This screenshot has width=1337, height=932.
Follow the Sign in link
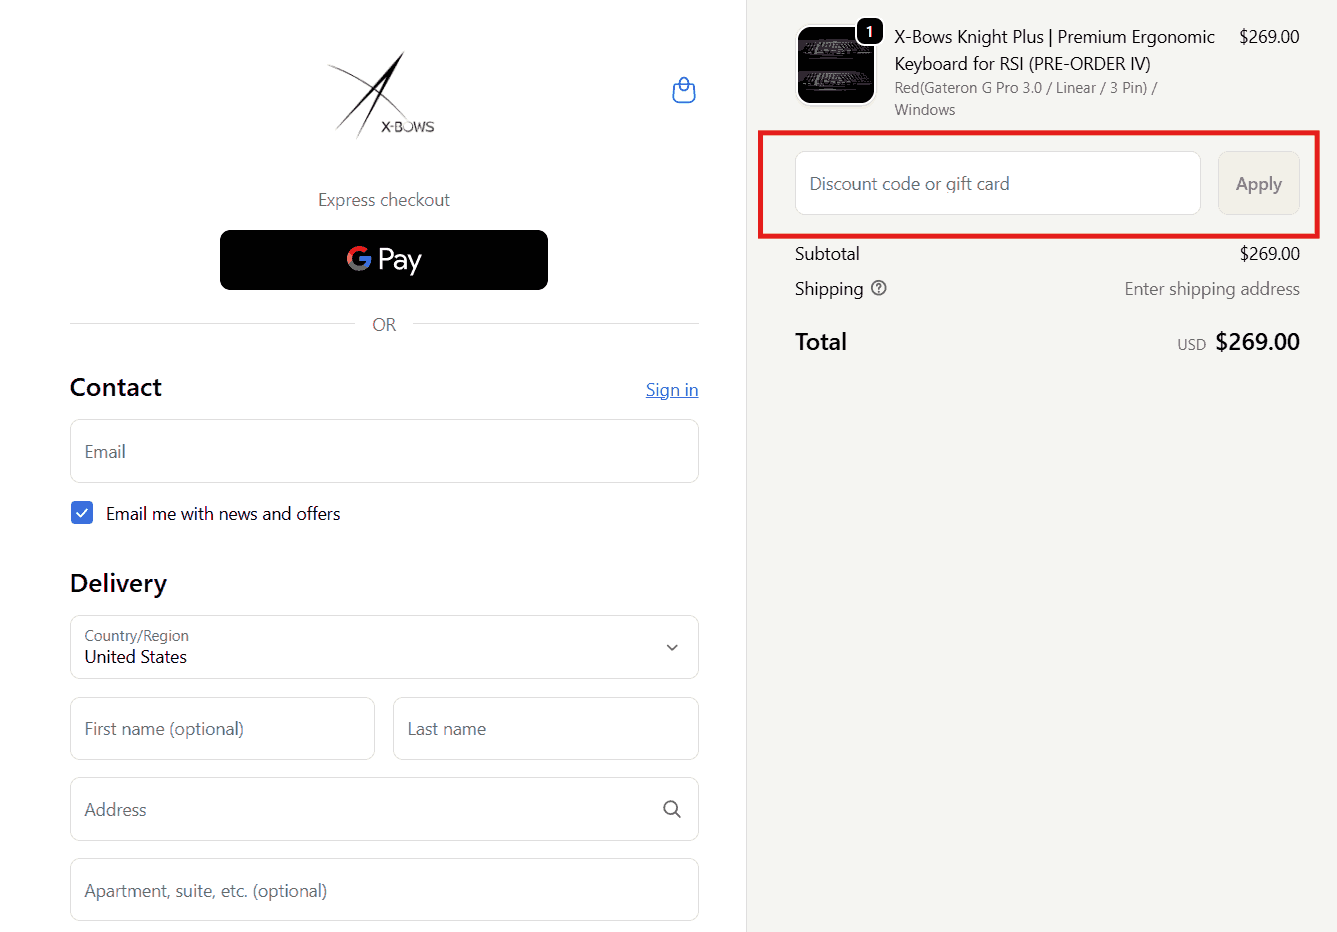coord(671,390)
